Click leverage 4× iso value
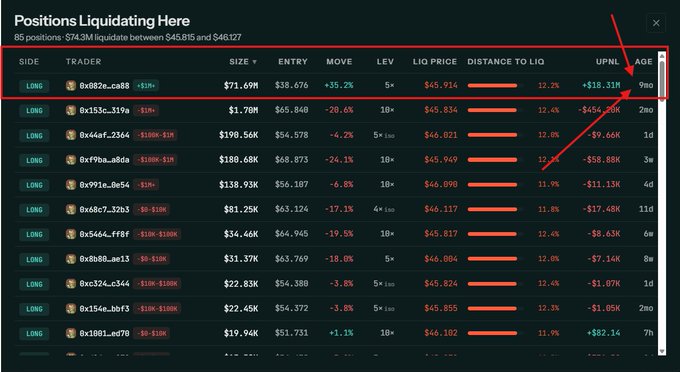680x372 pixels. pos(384,209)
